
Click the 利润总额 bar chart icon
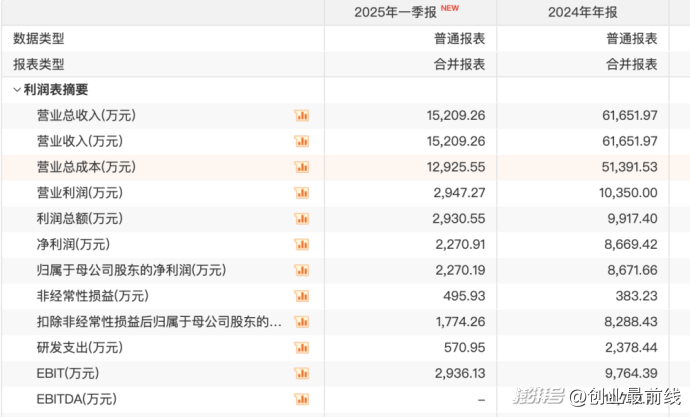point(301,219)
